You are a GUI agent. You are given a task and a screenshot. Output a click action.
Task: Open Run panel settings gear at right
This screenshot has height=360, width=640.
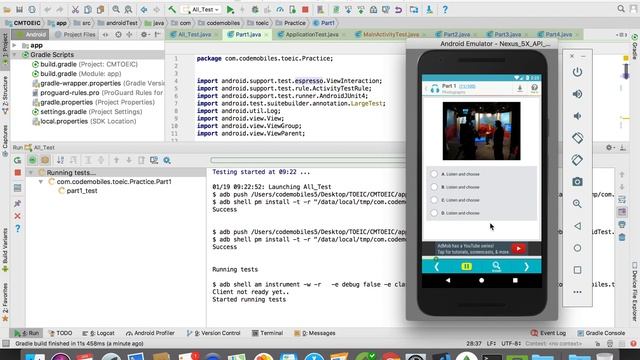click(609, 147)
